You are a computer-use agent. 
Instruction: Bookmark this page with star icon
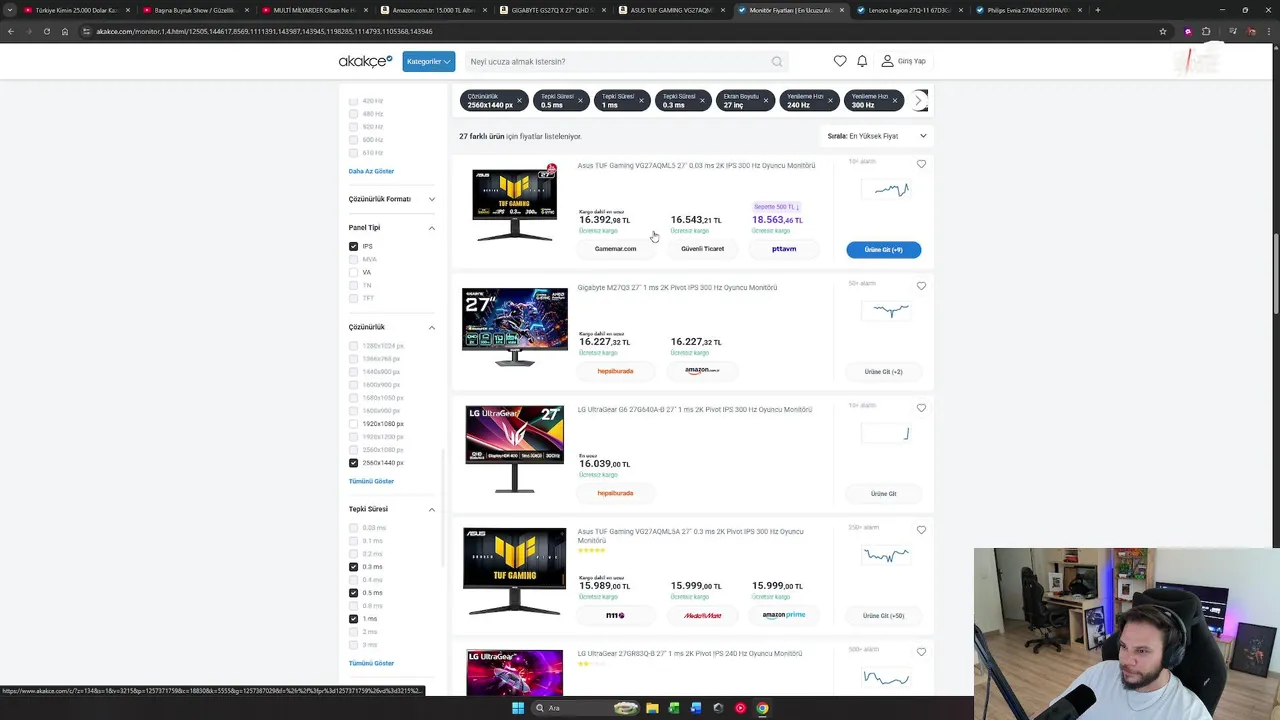(1162, 31)
